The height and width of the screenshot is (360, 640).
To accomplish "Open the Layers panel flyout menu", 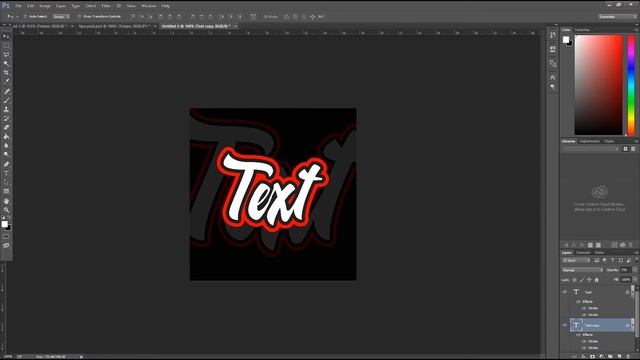I will 636,253.
